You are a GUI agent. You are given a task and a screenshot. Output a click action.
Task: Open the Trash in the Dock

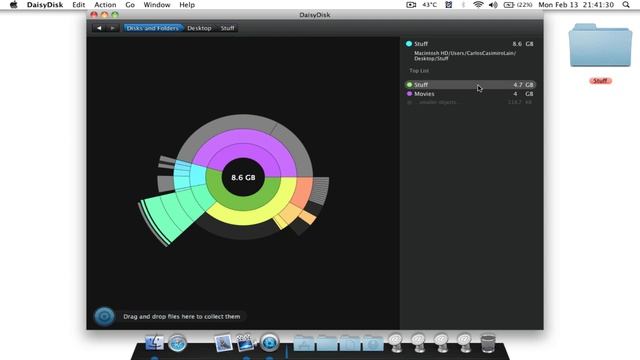[488, 343]
